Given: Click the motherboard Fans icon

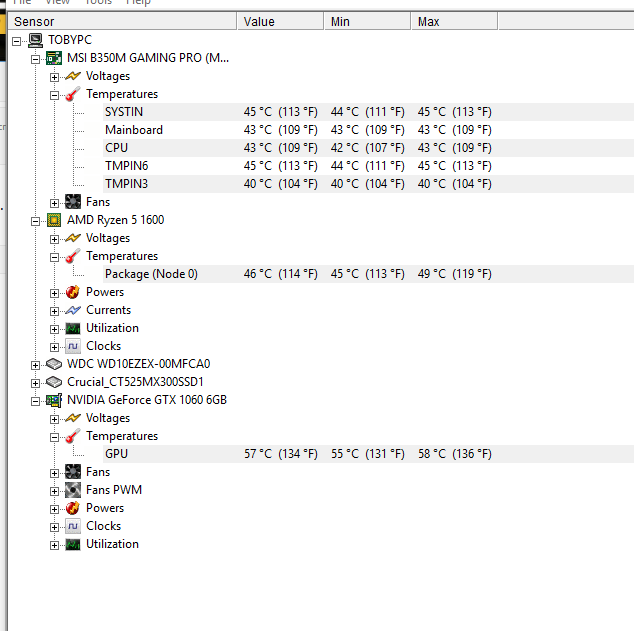Looking at the screenshot, I should coord(73,202).
